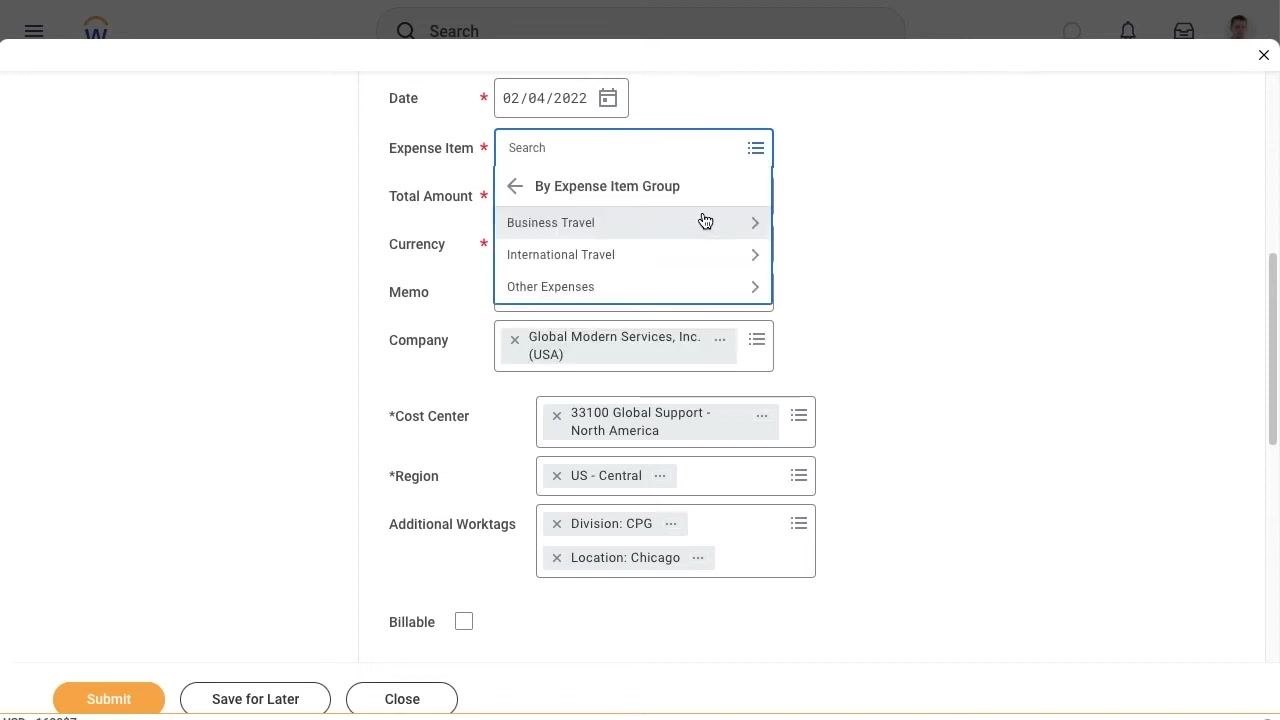Screen dimensions: 1280x720
Task: Open Region prompt list icon
Action: [x=799, y=475]
